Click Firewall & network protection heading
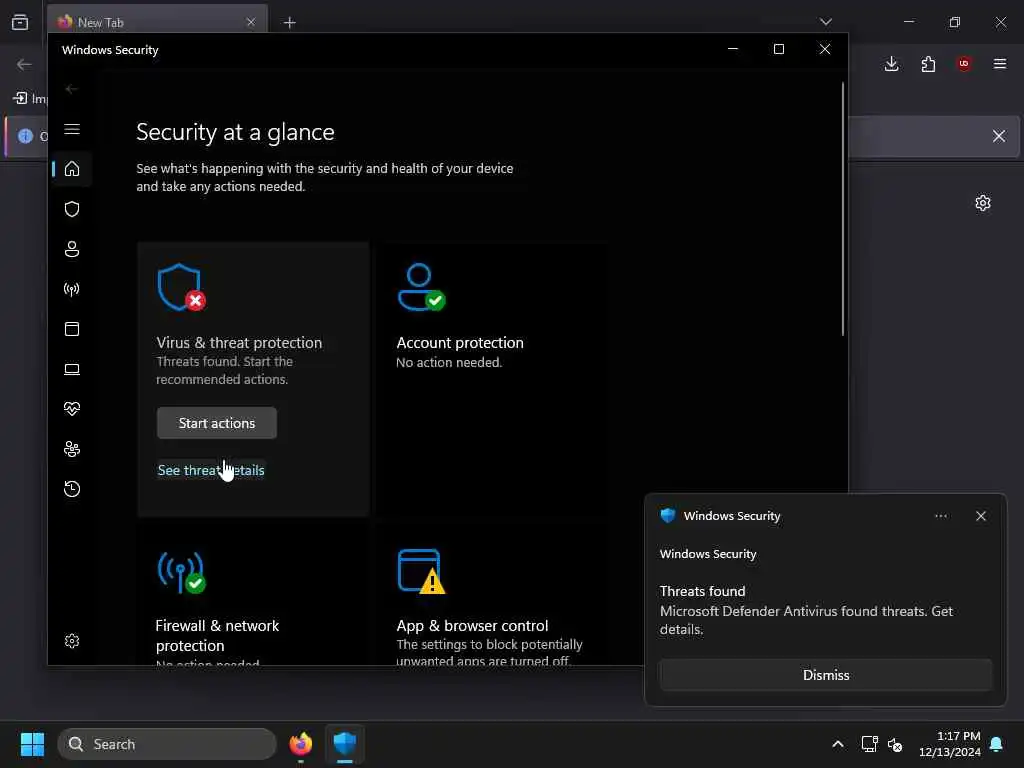 tap(217, 635)
